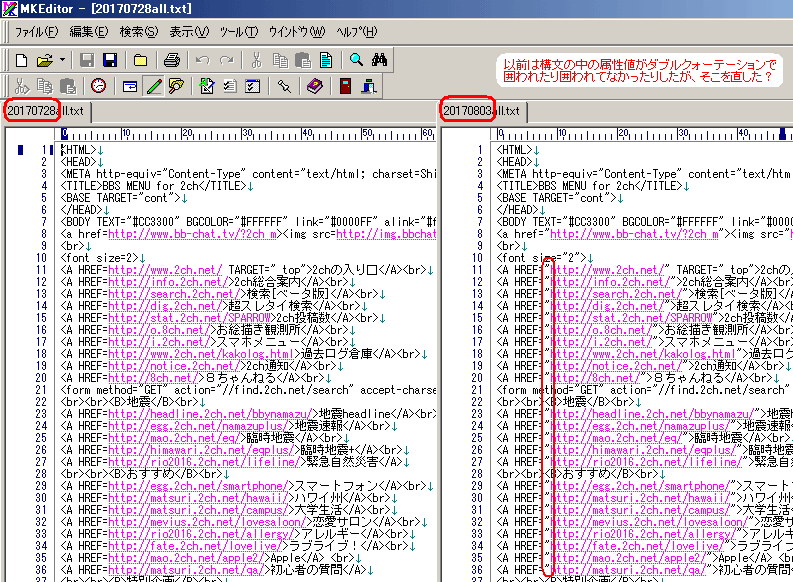Click the grayed-out Save icon
Image resolution: width=793 pixels, height=582 pixels.
point(87,60)
